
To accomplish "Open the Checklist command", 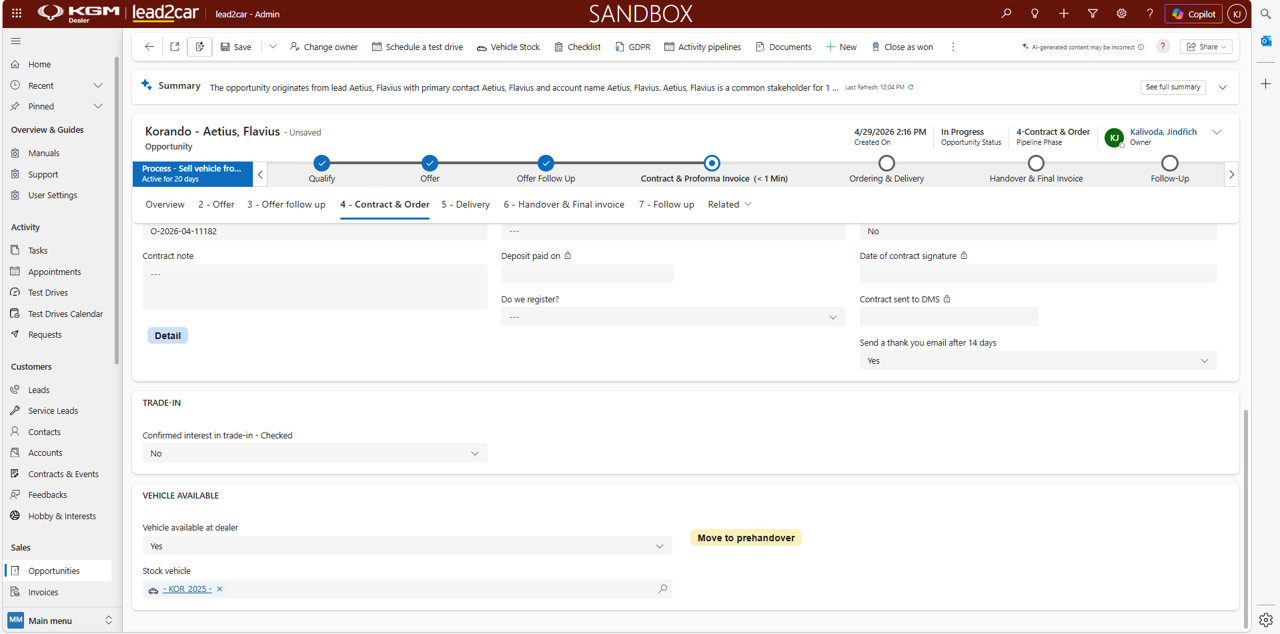I will tap(577, 47).
